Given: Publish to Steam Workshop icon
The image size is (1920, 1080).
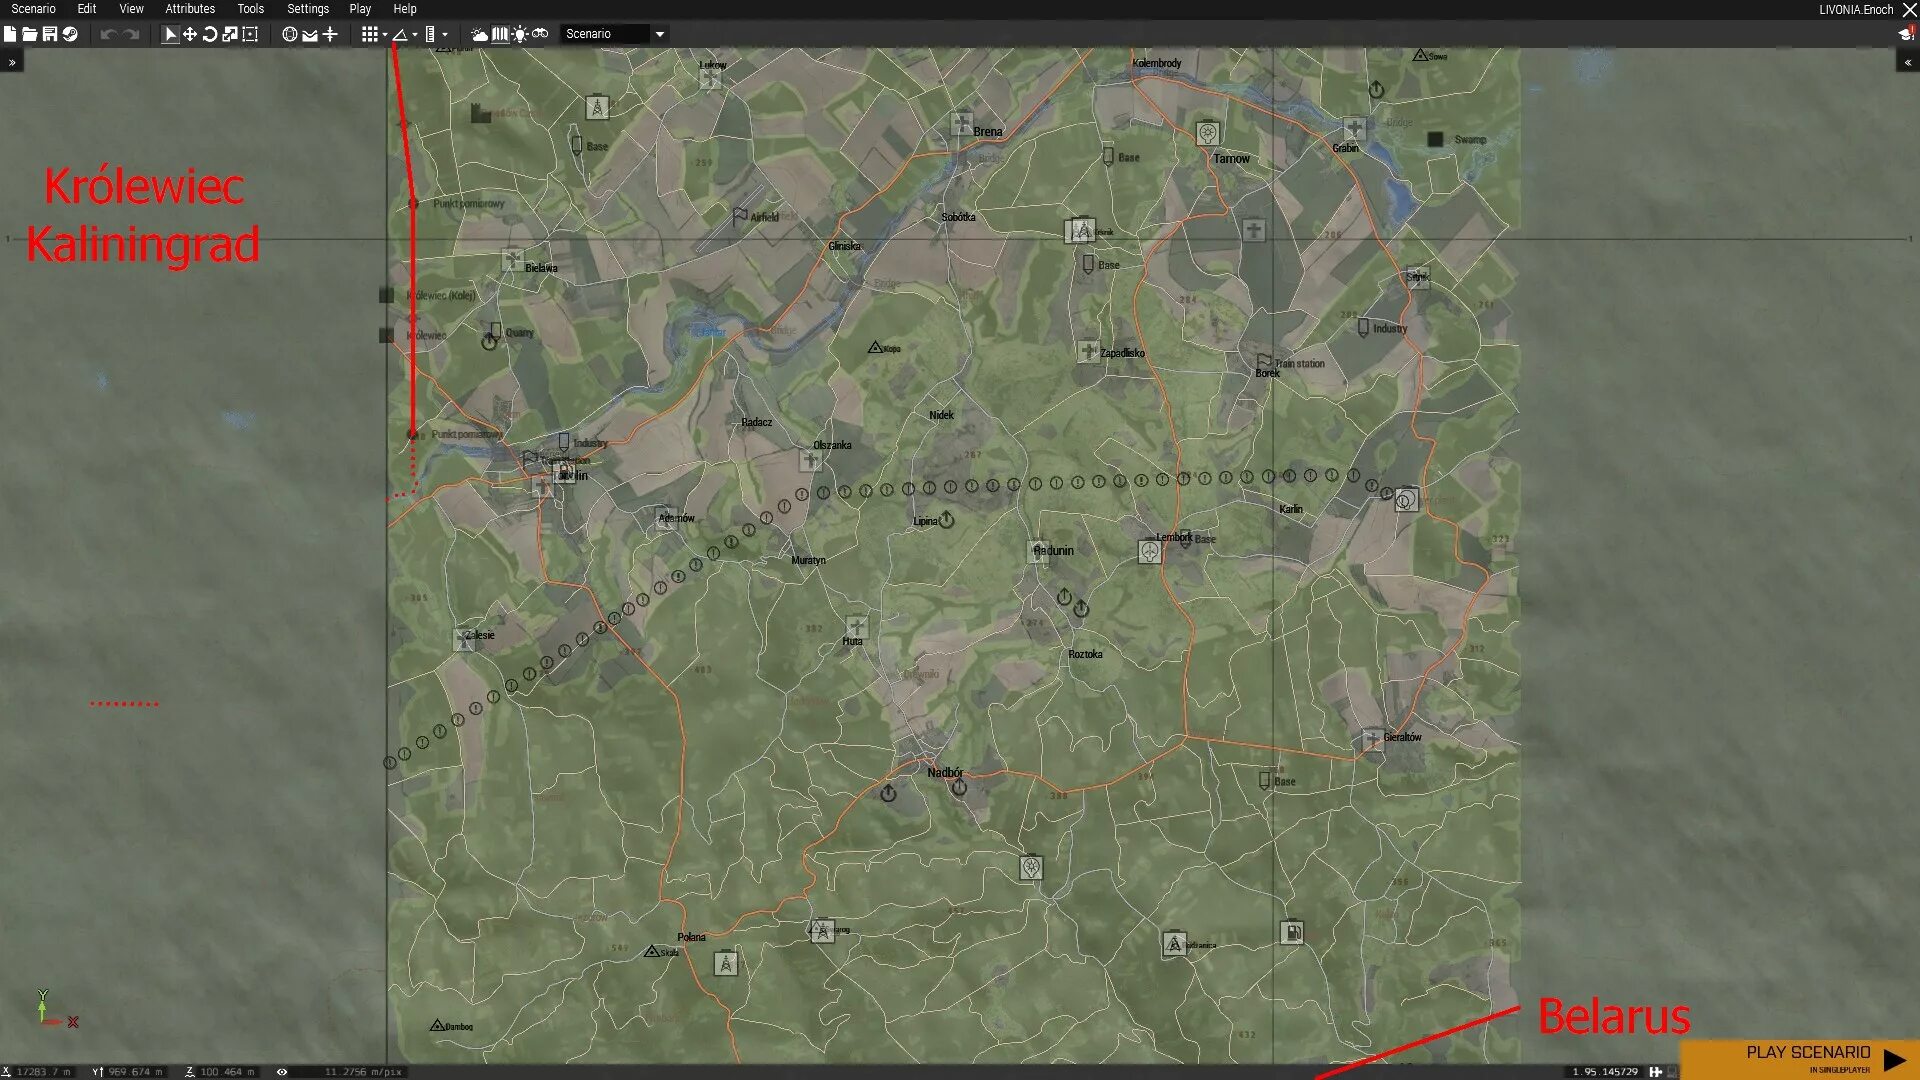Looking at the screenshot, I should click(x=70, y=34).
